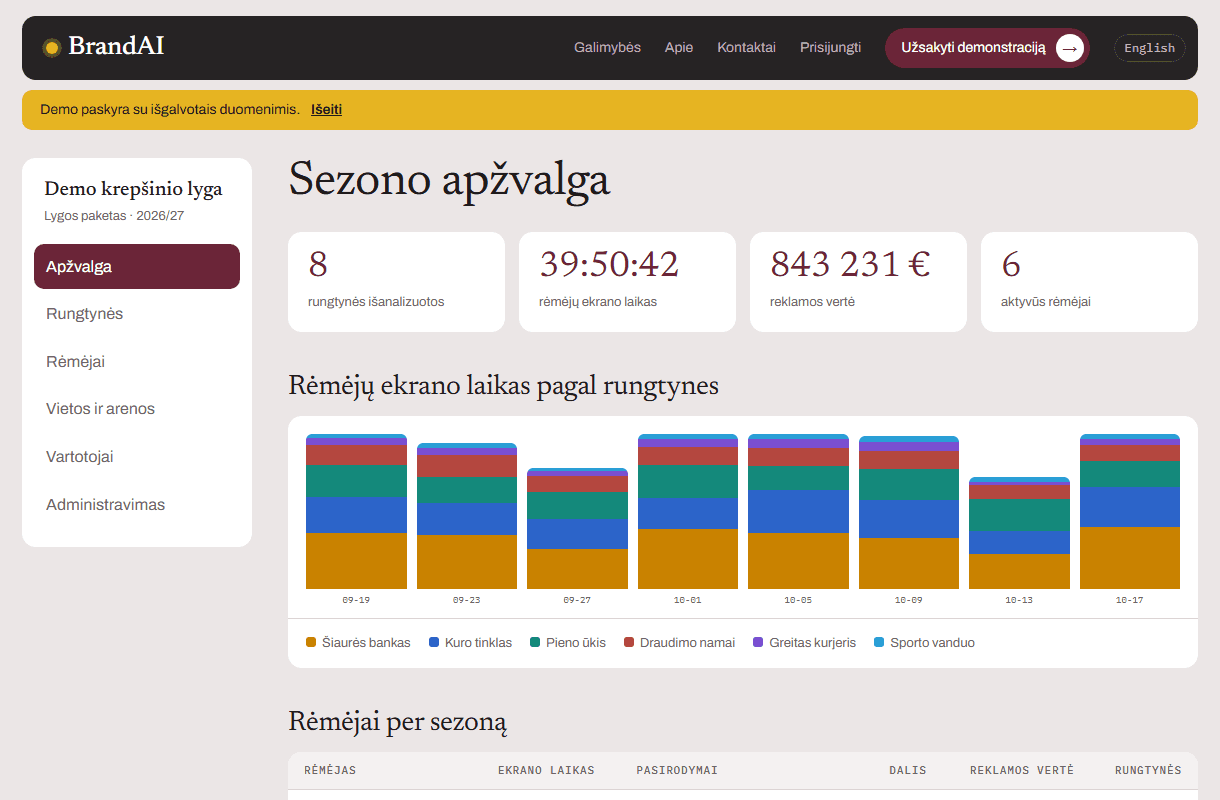1220x800 pixels.
Task: Click the 8 rungtynės išanalizuotos card
Action: tap(396, 282)
